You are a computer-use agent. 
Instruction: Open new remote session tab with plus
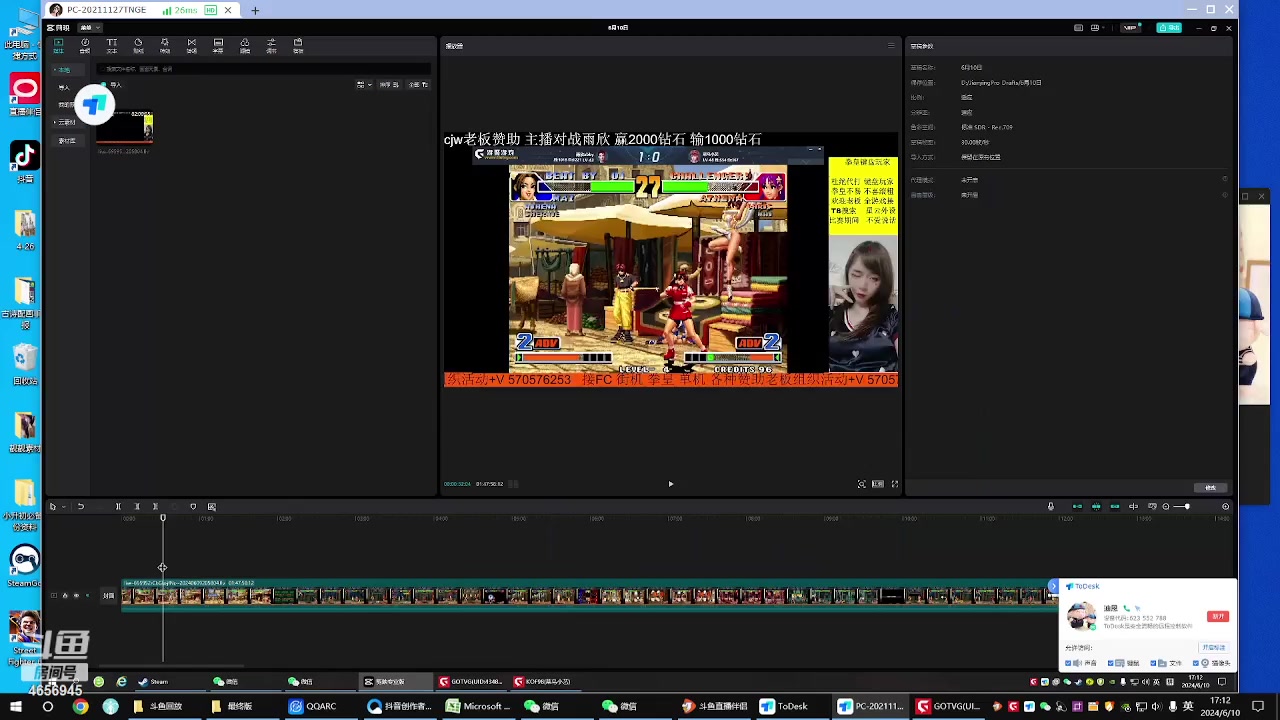(255, 10)
